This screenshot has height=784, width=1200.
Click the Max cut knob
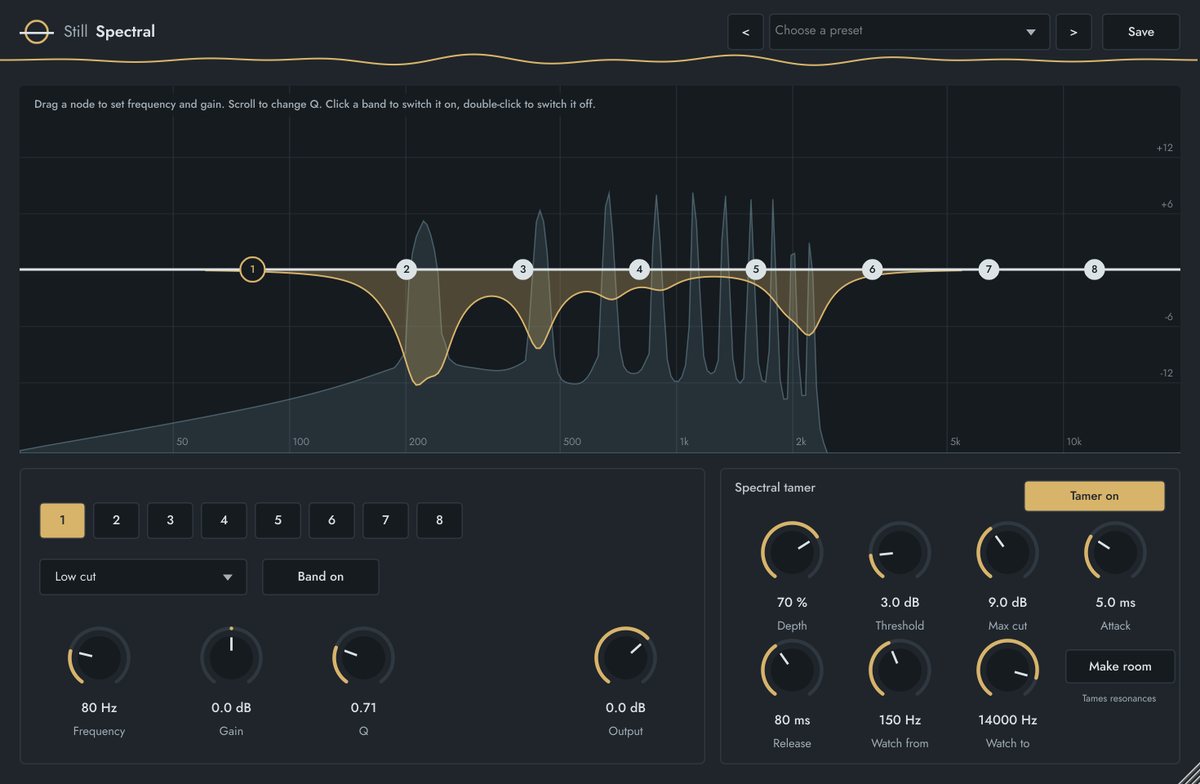(x=1007, y=552)
